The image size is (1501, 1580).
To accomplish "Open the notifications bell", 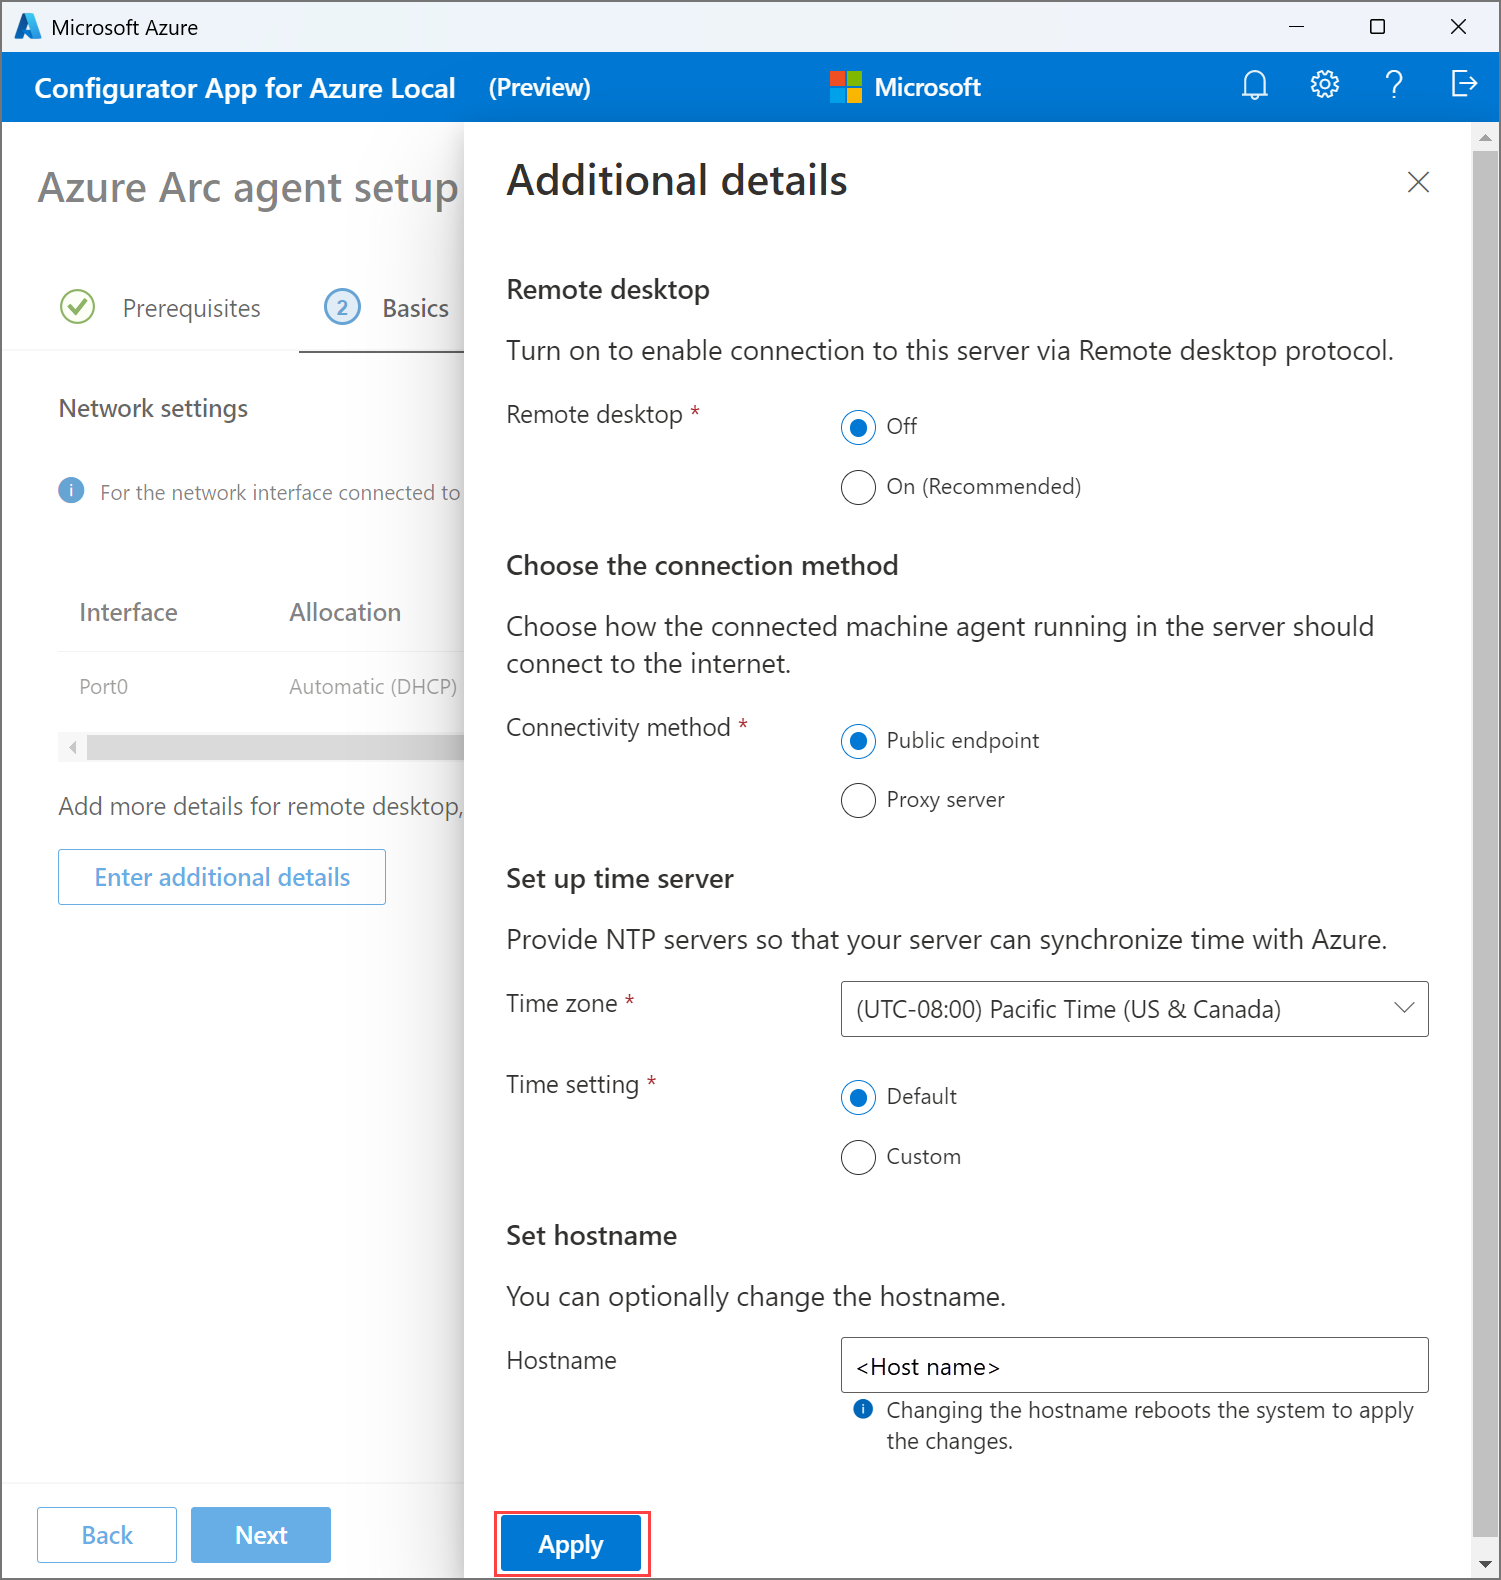I will click(1254, 86).
